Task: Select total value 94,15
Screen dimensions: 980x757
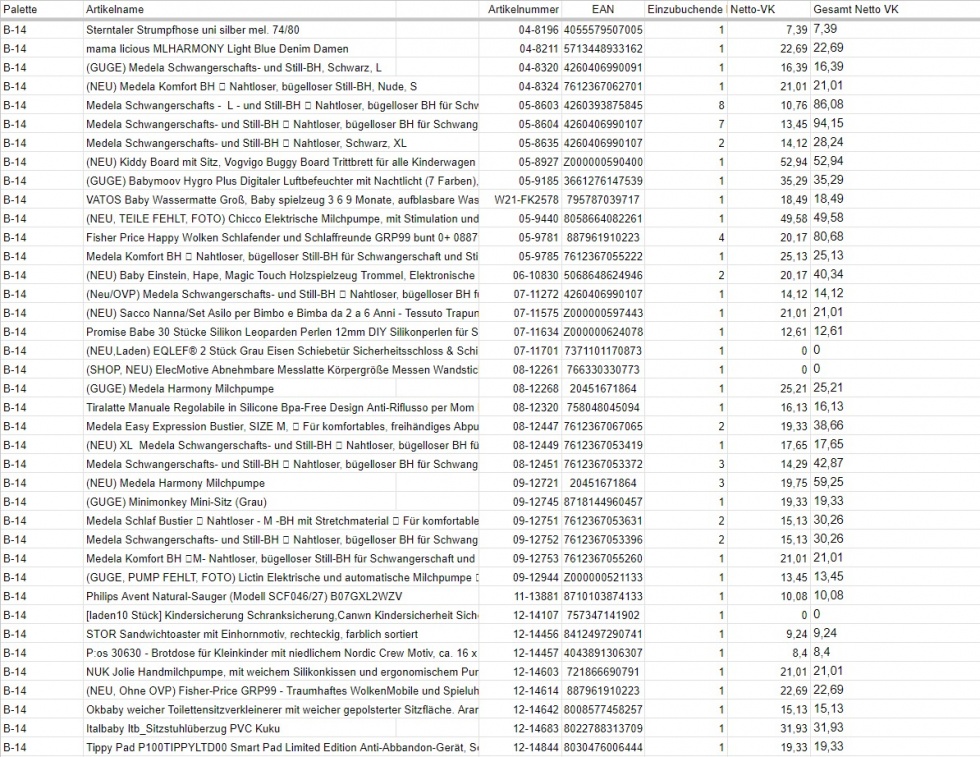Action: point(828,123)
